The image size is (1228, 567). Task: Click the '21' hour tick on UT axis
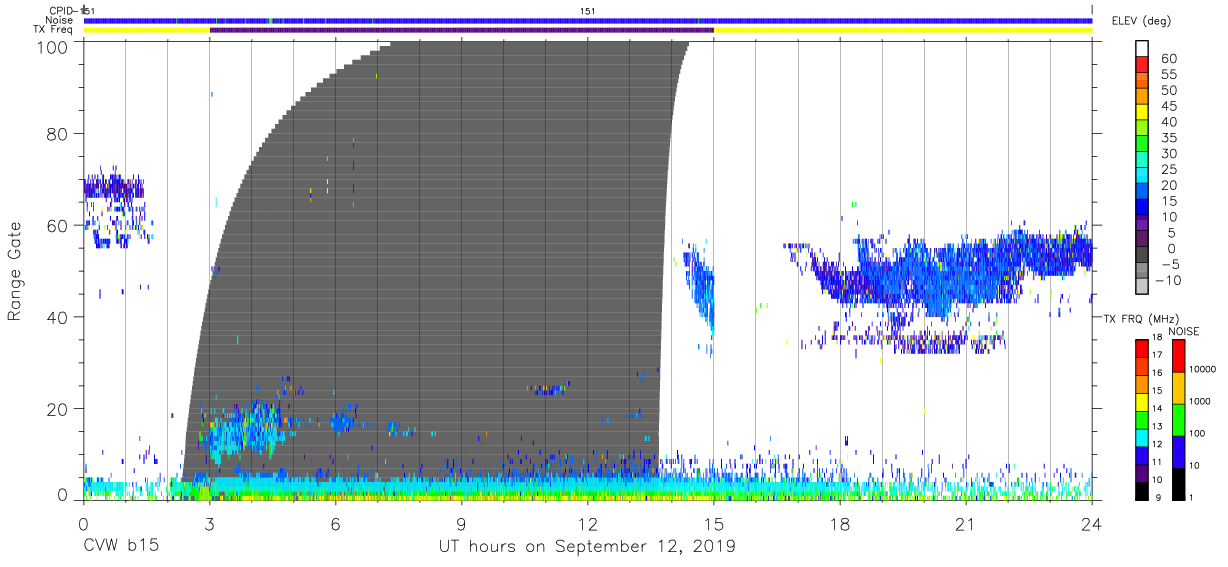pos(966,524)
